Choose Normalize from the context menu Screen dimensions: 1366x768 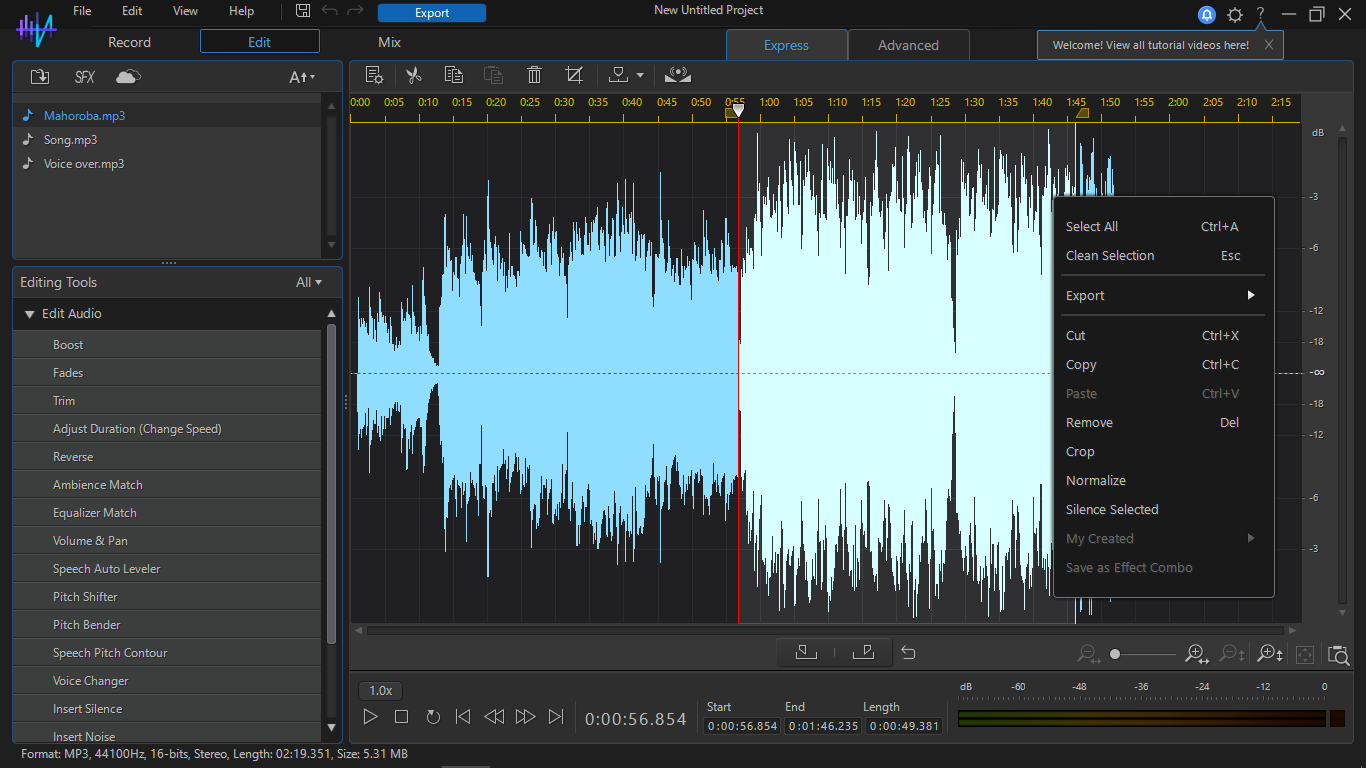coord(1096,481)
